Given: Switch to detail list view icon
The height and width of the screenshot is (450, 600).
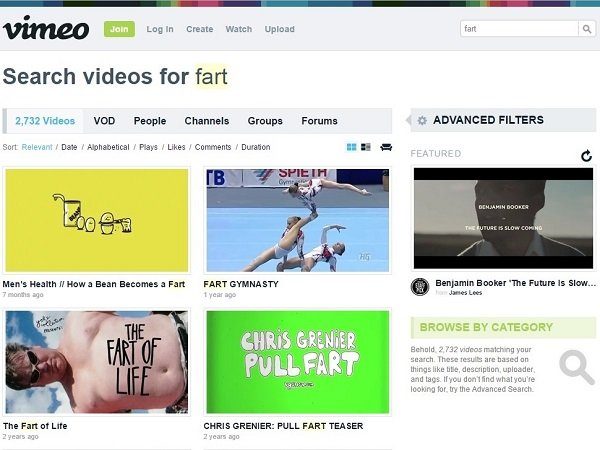Looking at the screenshot, I should click(x=366, y=147).
